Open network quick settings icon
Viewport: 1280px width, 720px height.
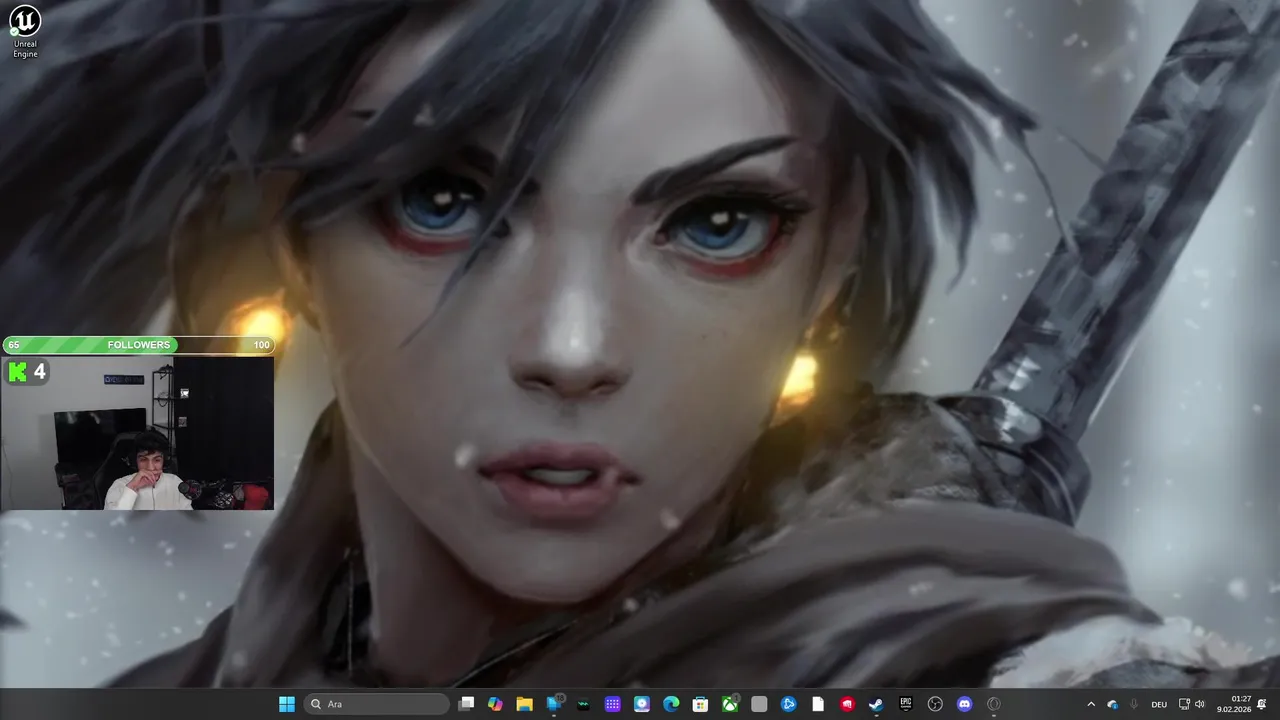click(1184, 704)
